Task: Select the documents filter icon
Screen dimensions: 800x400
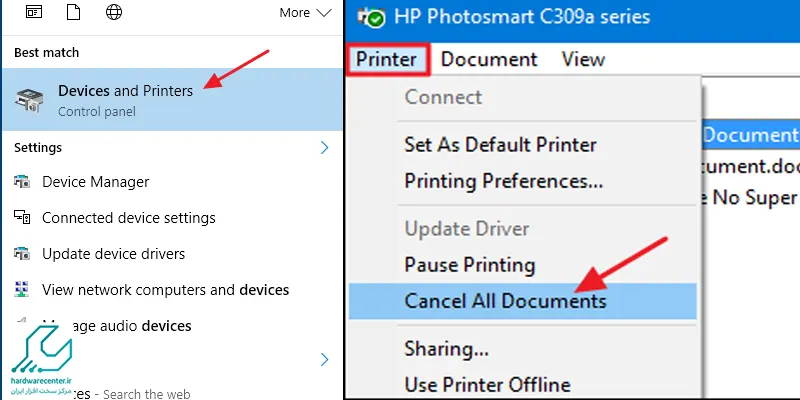Action: click(x=73, y=11)
